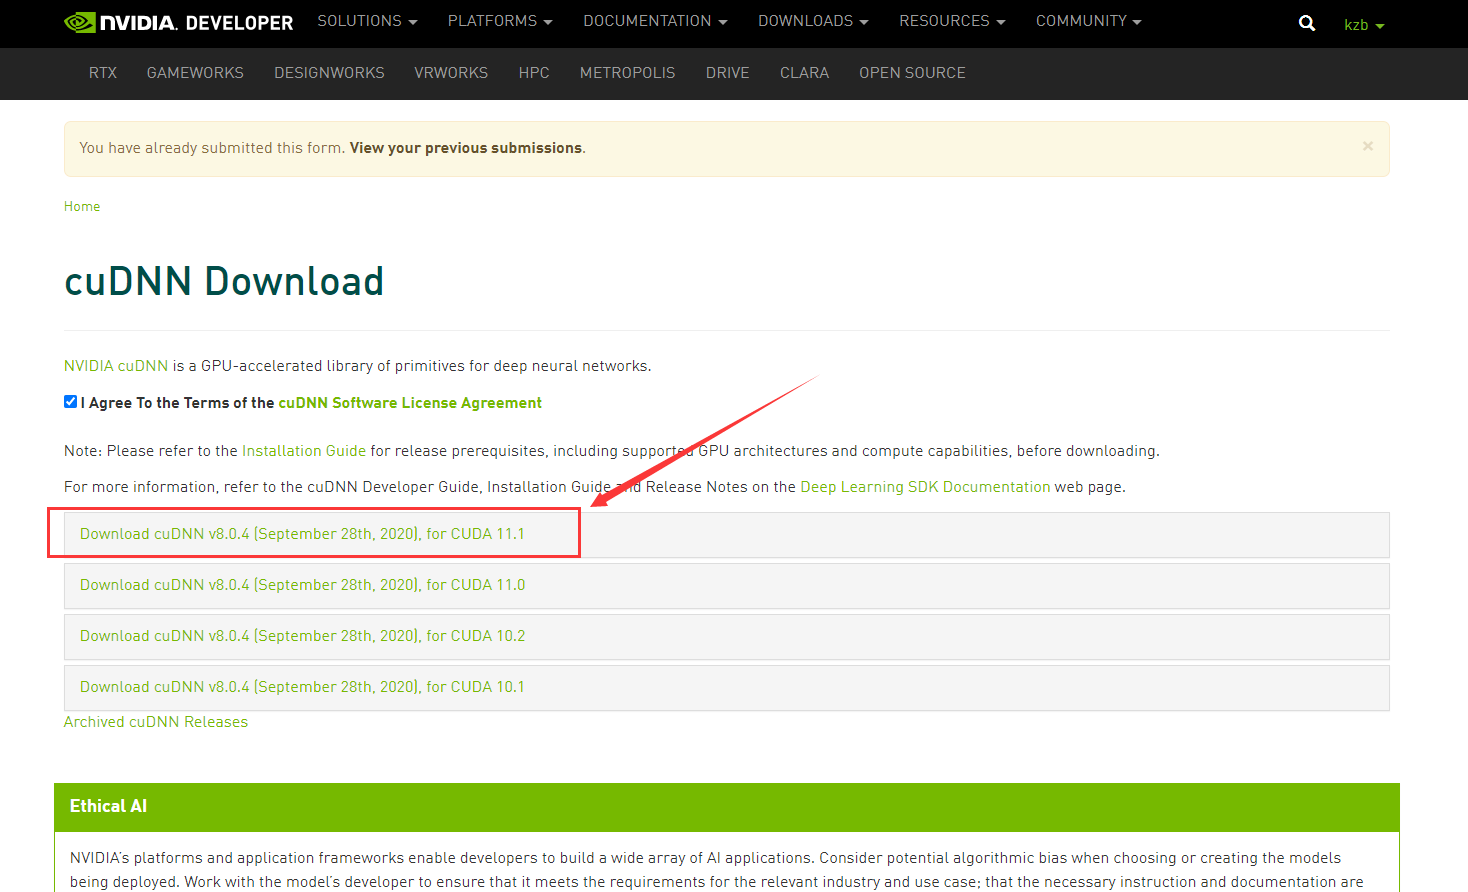1468x892 pixels.
Task: Open the NVIDIA cuDNN link
Action: click(x=116, y=366)
